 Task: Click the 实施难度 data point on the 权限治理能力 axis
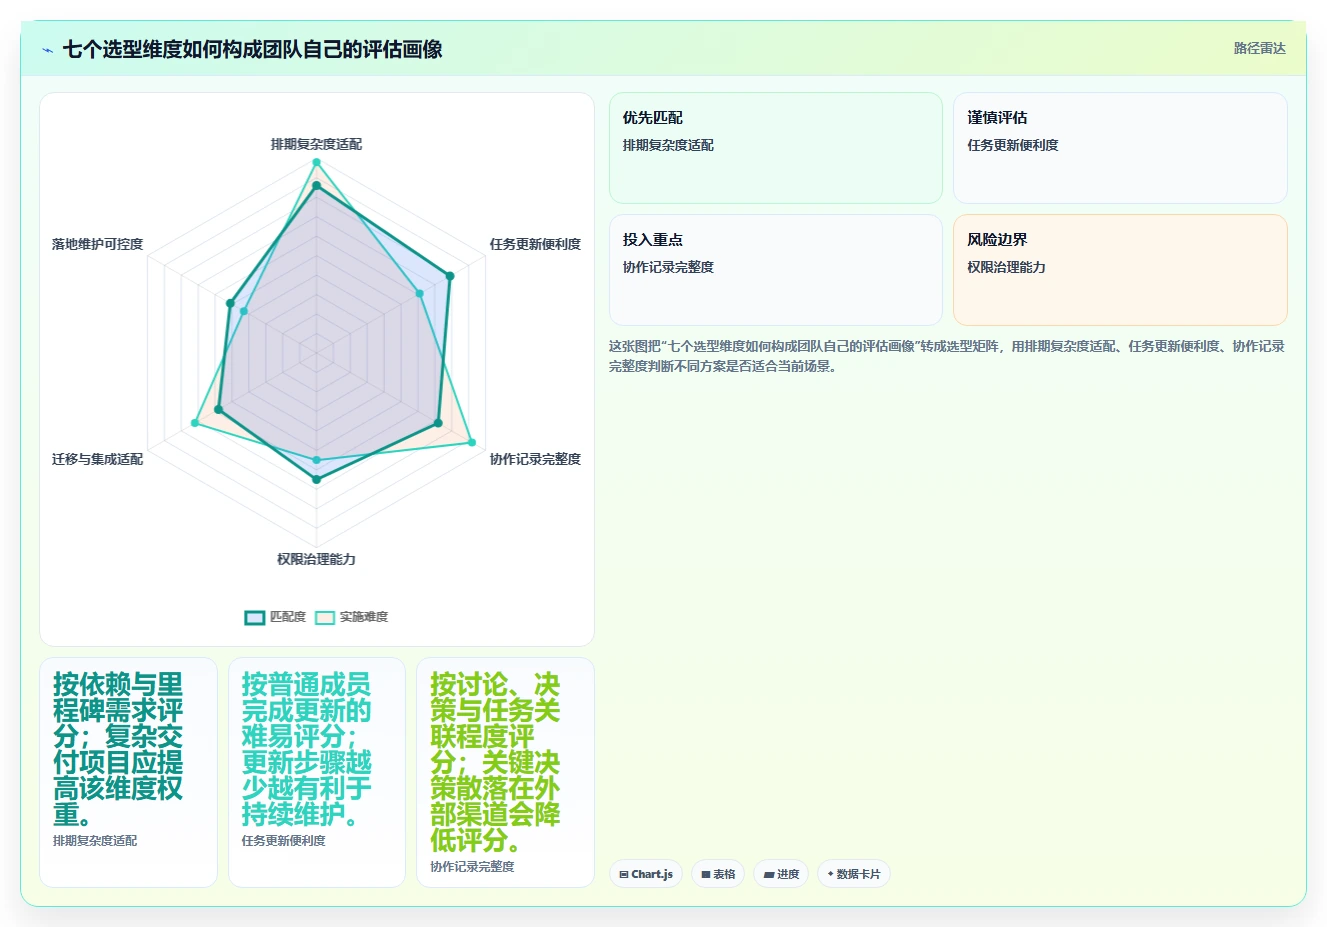coord(316,460)
